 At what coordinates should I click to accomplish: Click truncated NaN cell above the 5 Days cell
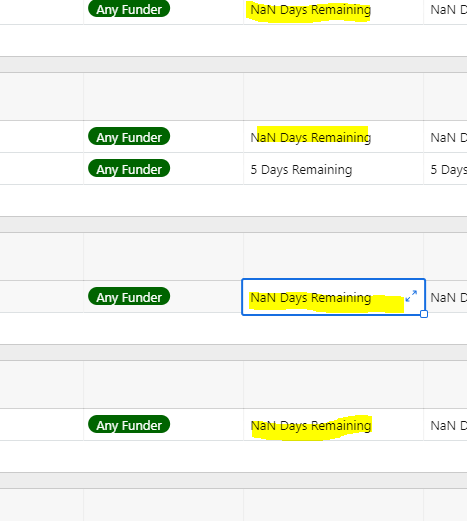(445, 137)
